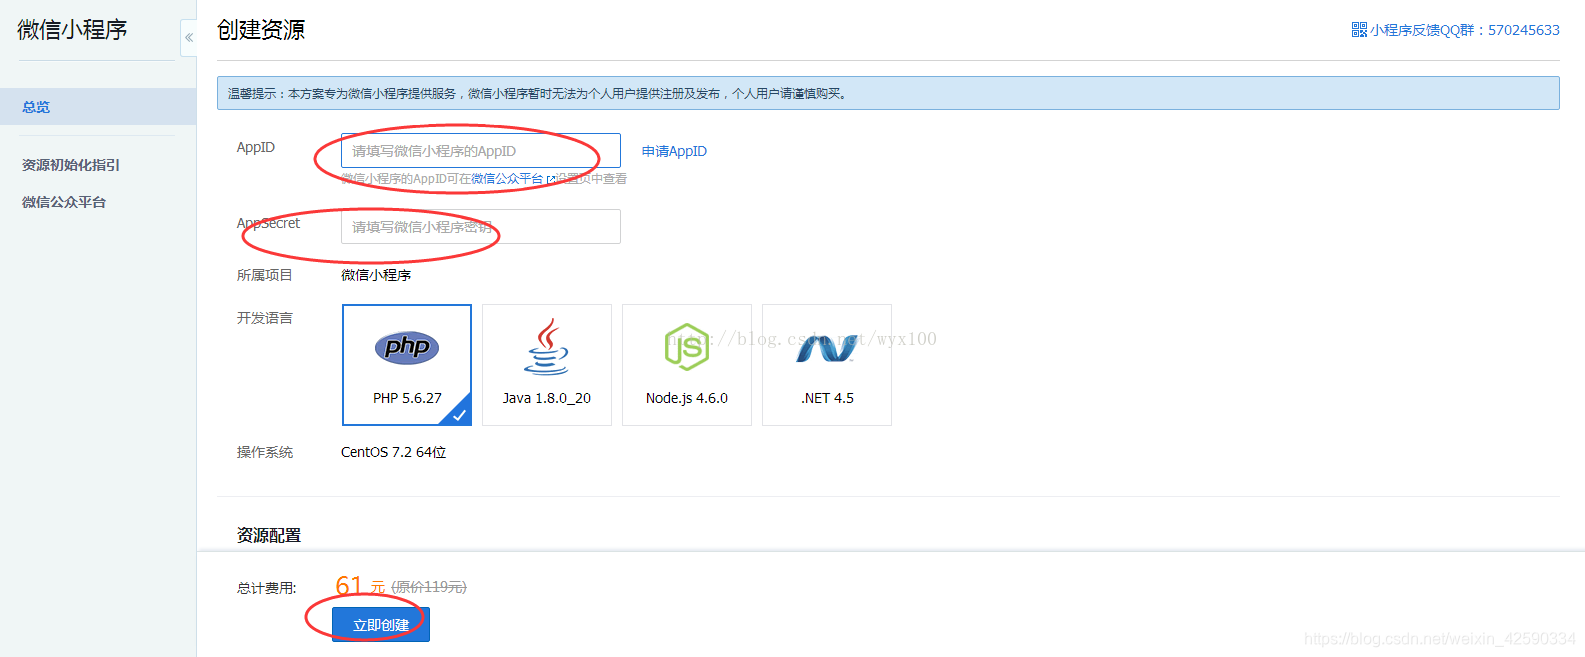The image size is (1585, 657).
Task: Click the 微信小程序 project value
Action: click(x=376, y=275)
